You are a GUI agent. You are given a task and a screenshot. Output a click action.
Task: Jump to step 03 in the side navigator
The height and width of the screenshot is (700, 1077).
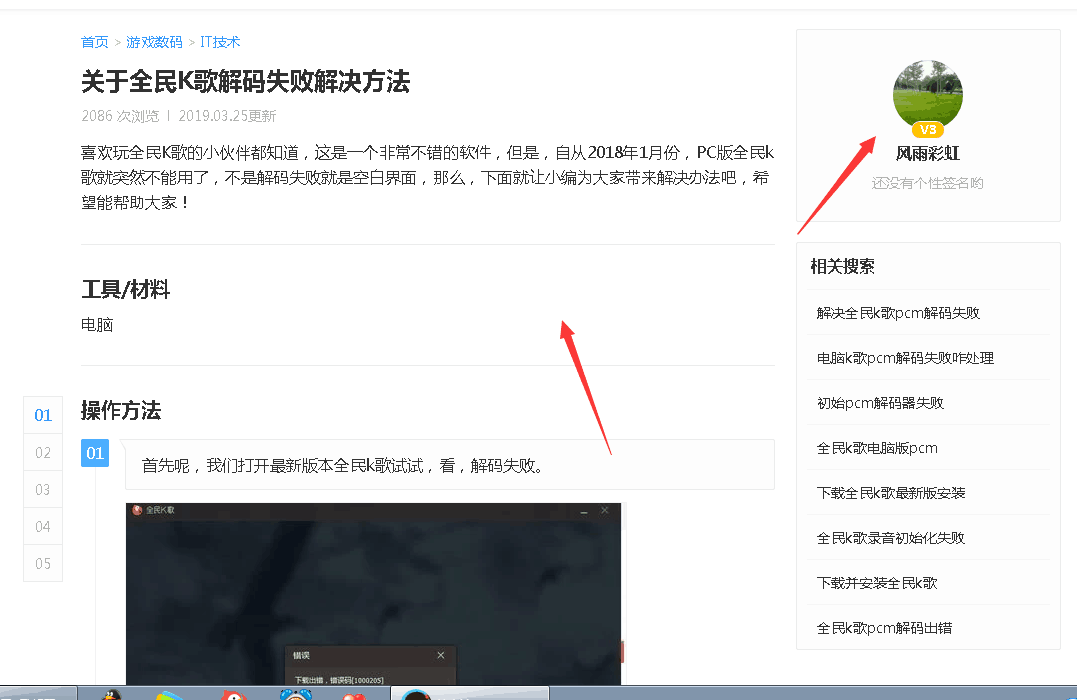(43, 490)
